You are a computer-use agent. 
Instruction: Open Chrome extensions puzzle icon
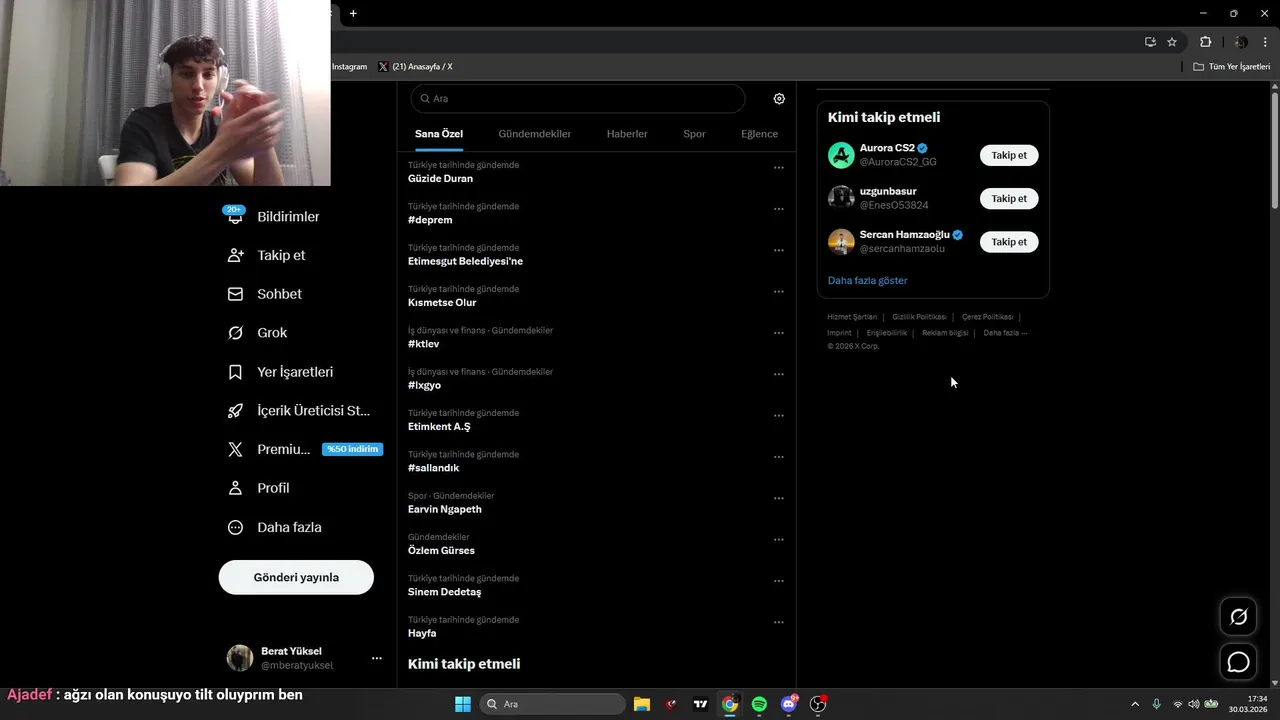click(1205, 42)
